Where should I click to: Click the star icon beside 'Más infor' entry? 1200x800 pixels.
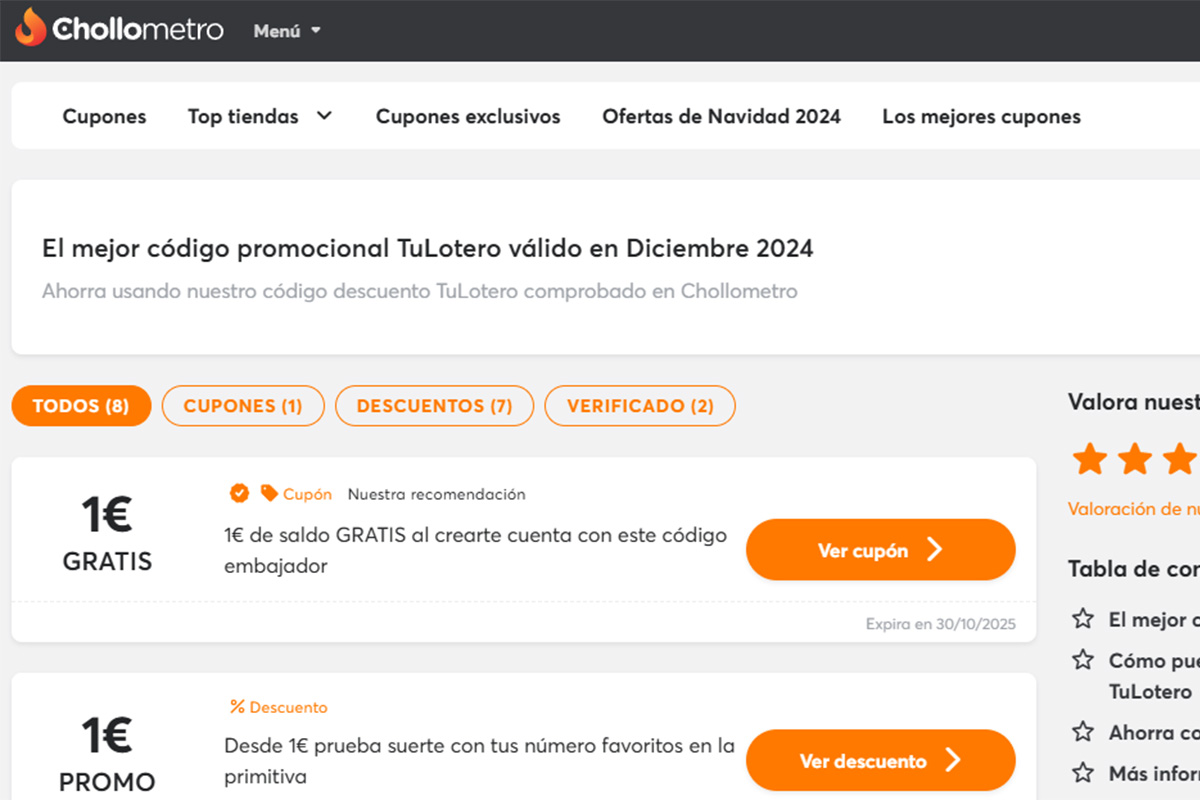click(x=1083, y=773)
